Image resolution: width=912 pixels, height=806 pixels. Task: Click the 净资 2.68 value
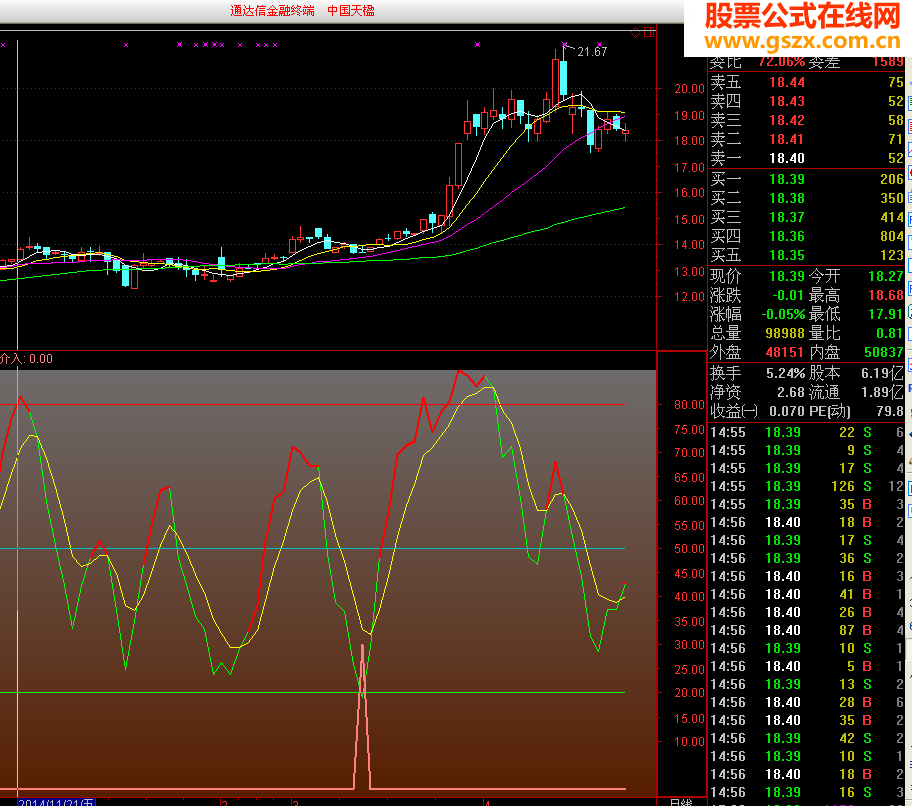[x=791, y=393]
